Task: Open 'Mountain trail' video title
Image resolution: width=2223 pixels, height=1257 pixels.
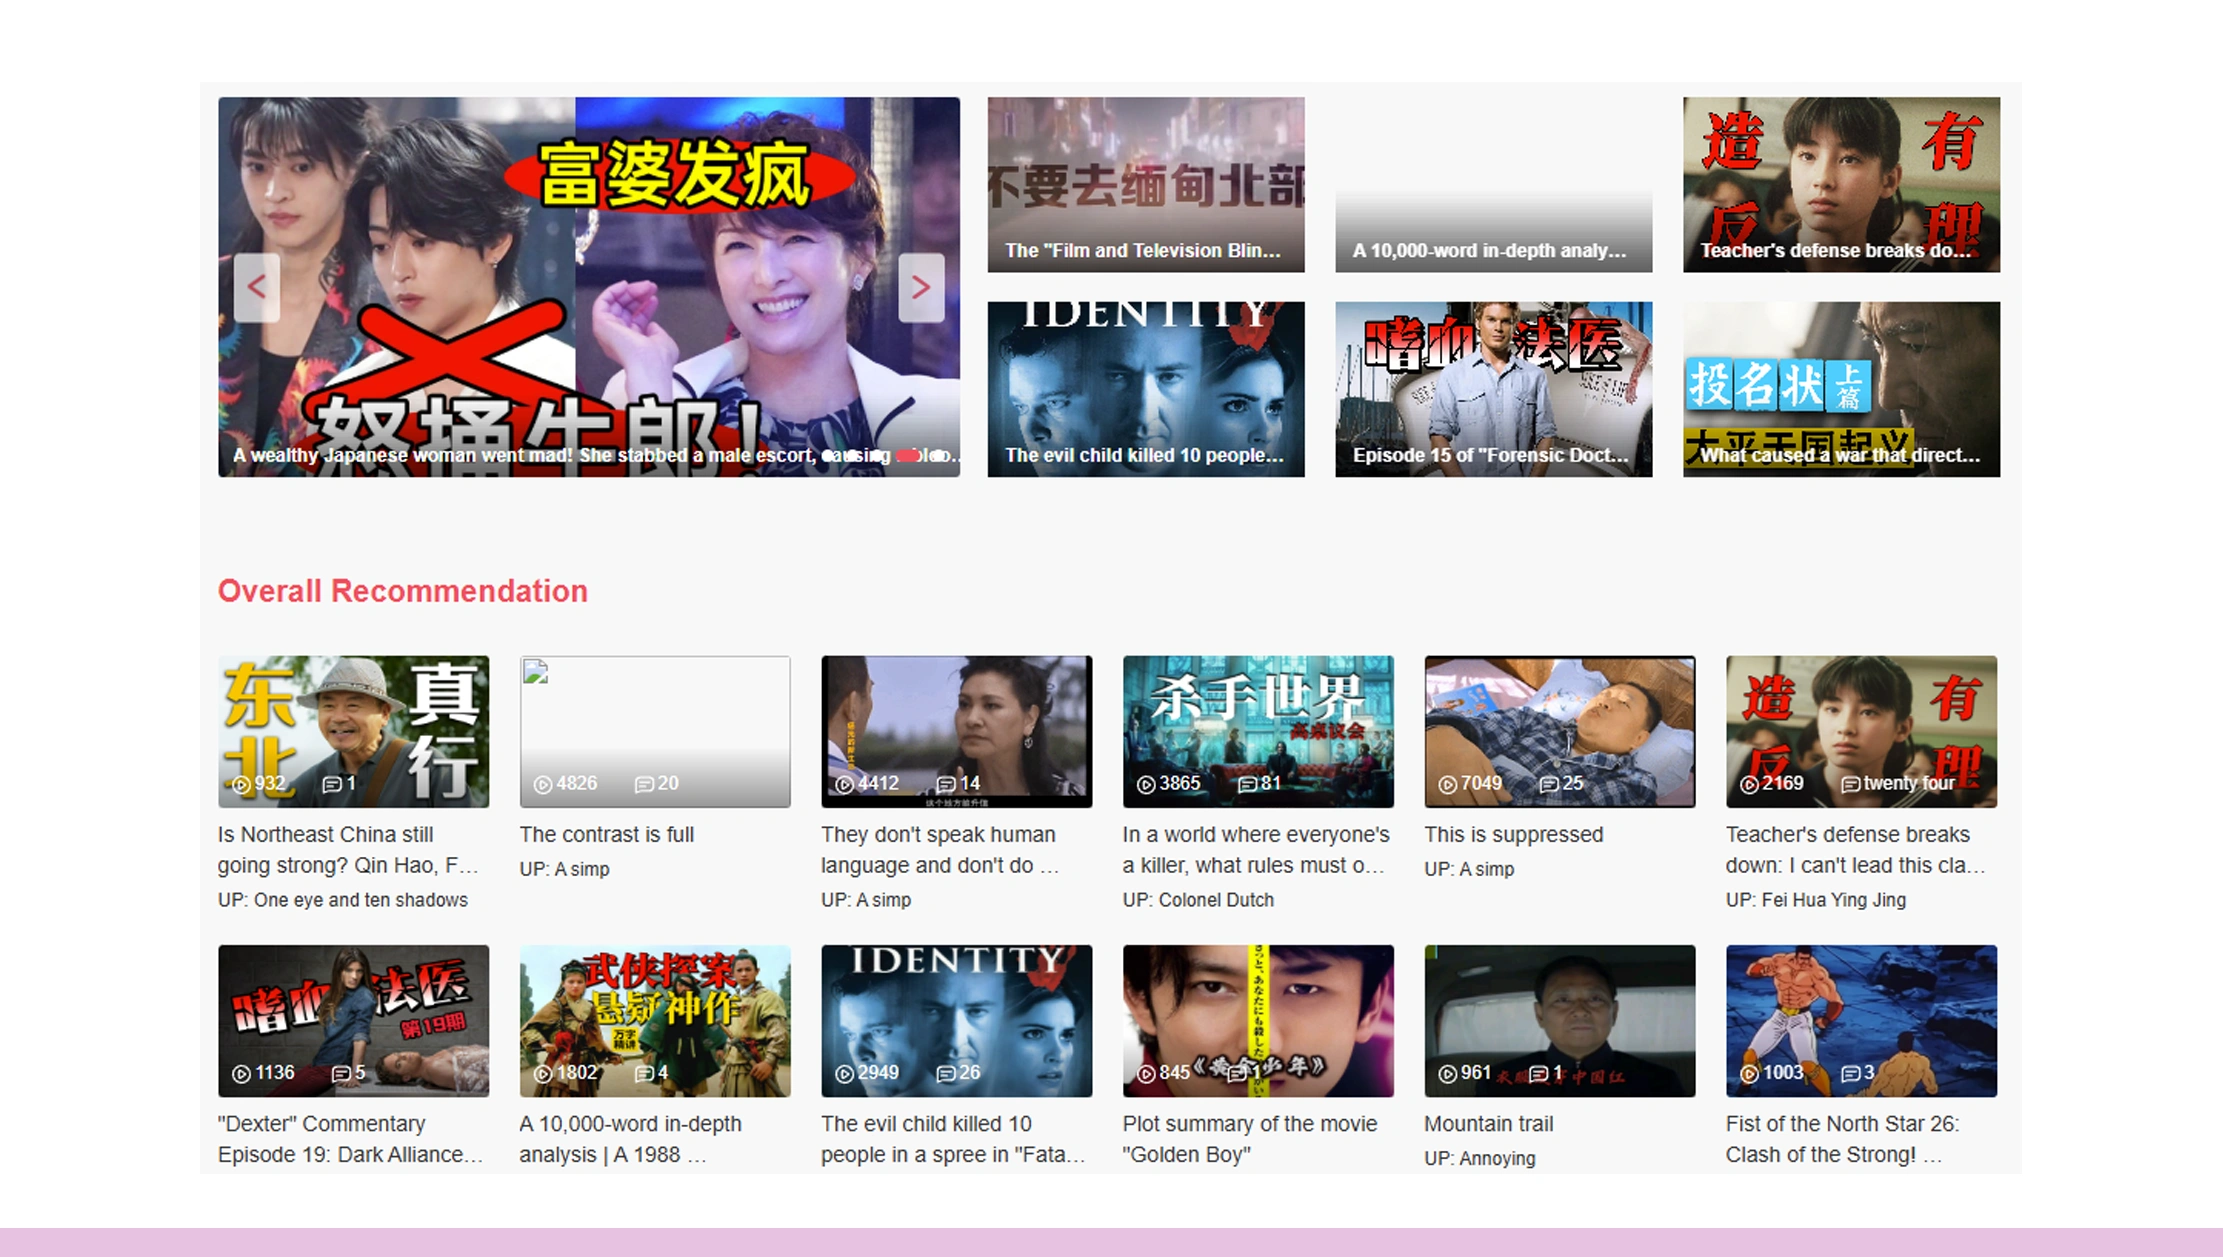Action: pos(1488,1123)
